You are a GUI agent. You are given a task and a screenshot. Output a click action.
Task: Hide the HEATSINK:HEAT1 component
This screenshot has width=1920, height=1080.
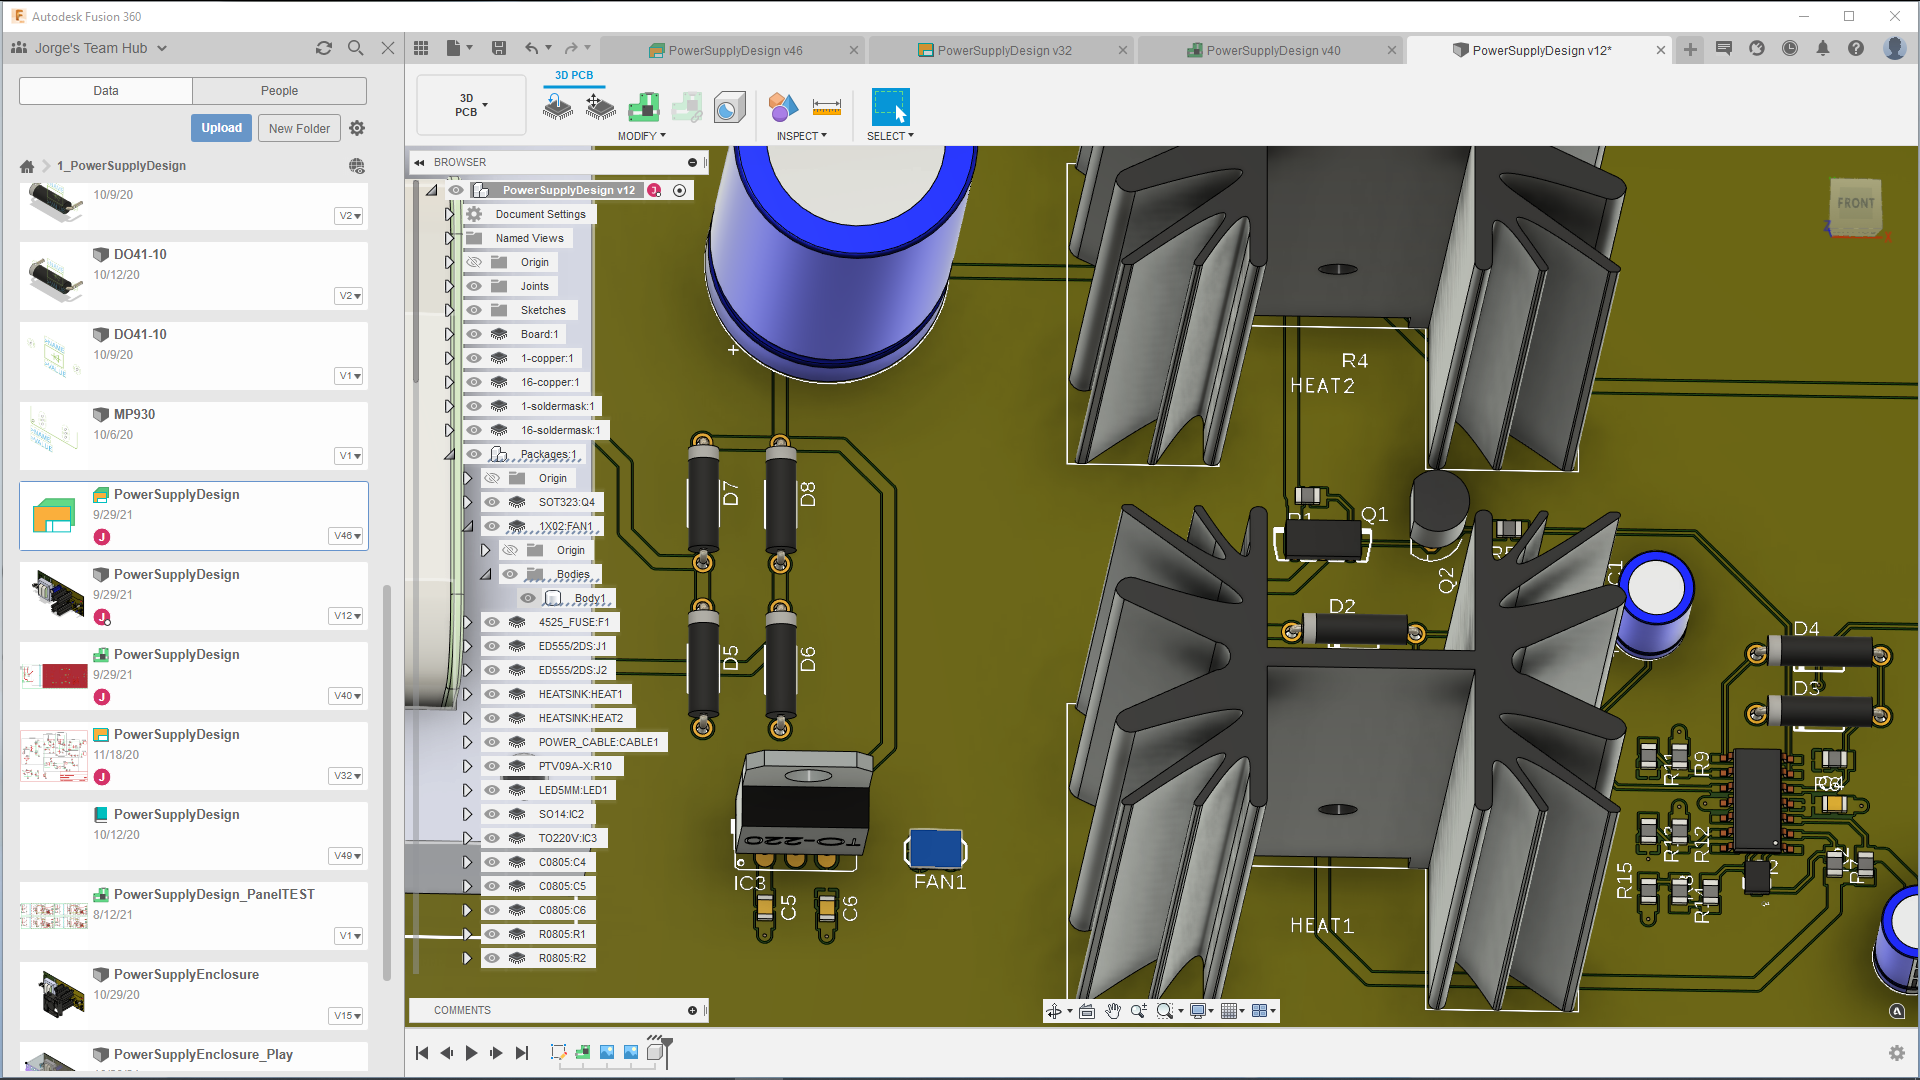[492, 694]
